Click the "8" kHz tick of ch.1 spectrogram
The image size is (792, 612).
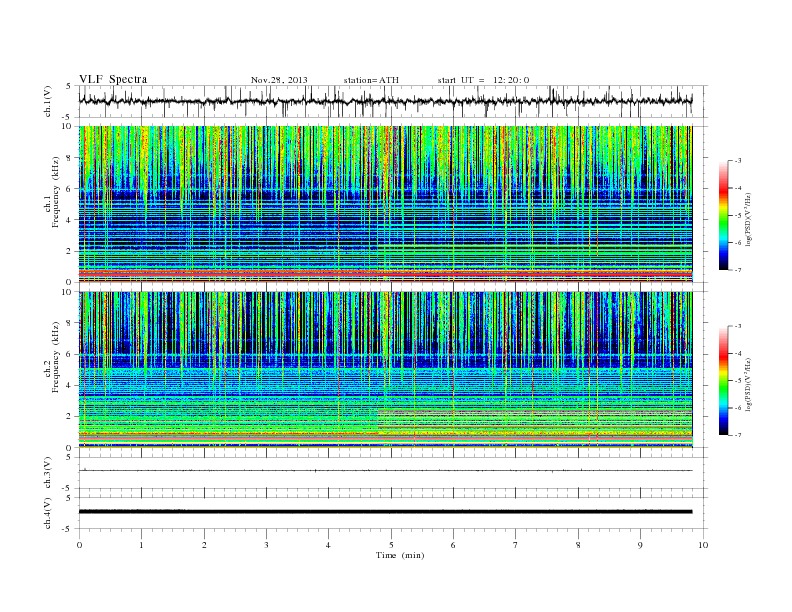pos(70,158)
